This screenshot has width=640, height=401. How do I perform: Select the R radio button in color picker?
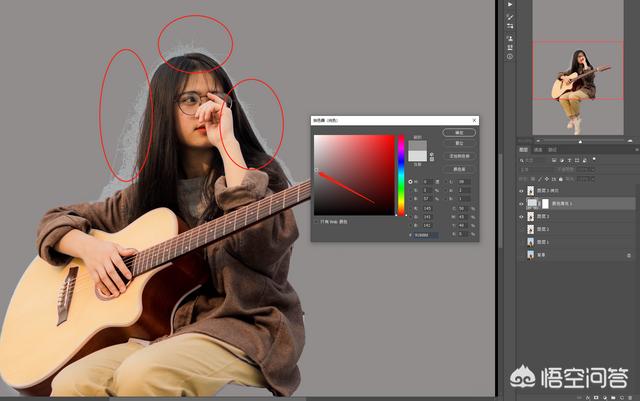411,208
